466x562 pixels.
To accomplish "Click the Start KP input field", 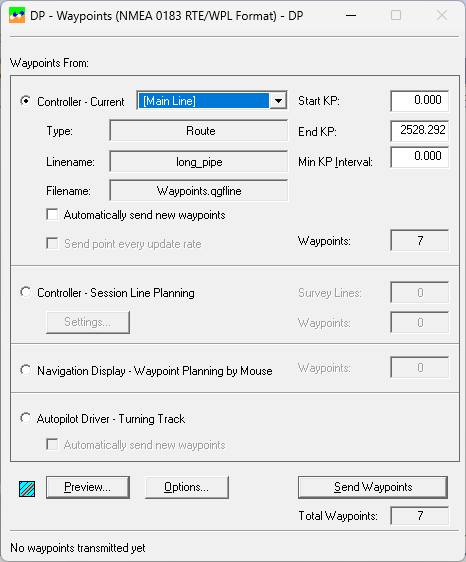I will pyautogui.click(x=419, y=101).
